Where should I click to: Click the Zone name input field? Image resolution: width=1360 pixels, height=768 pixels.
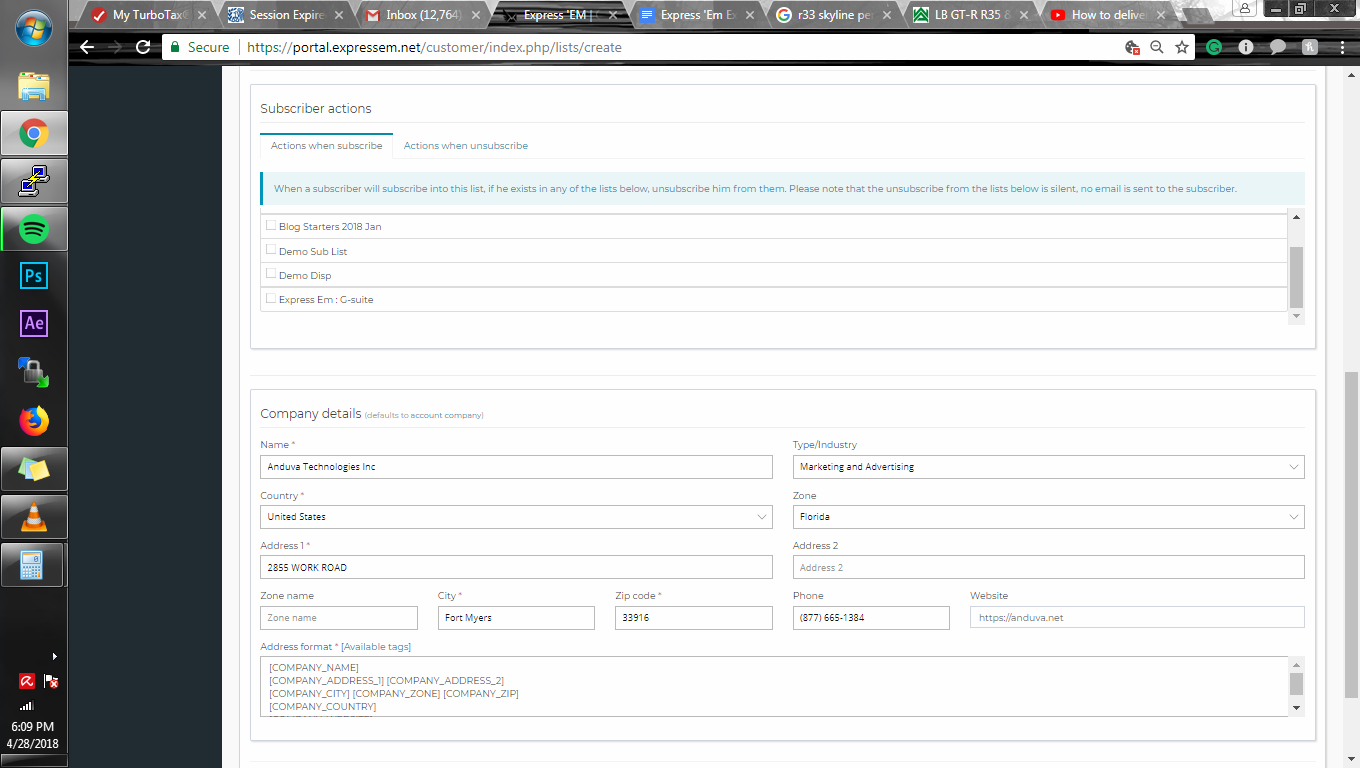click(339, 618)
